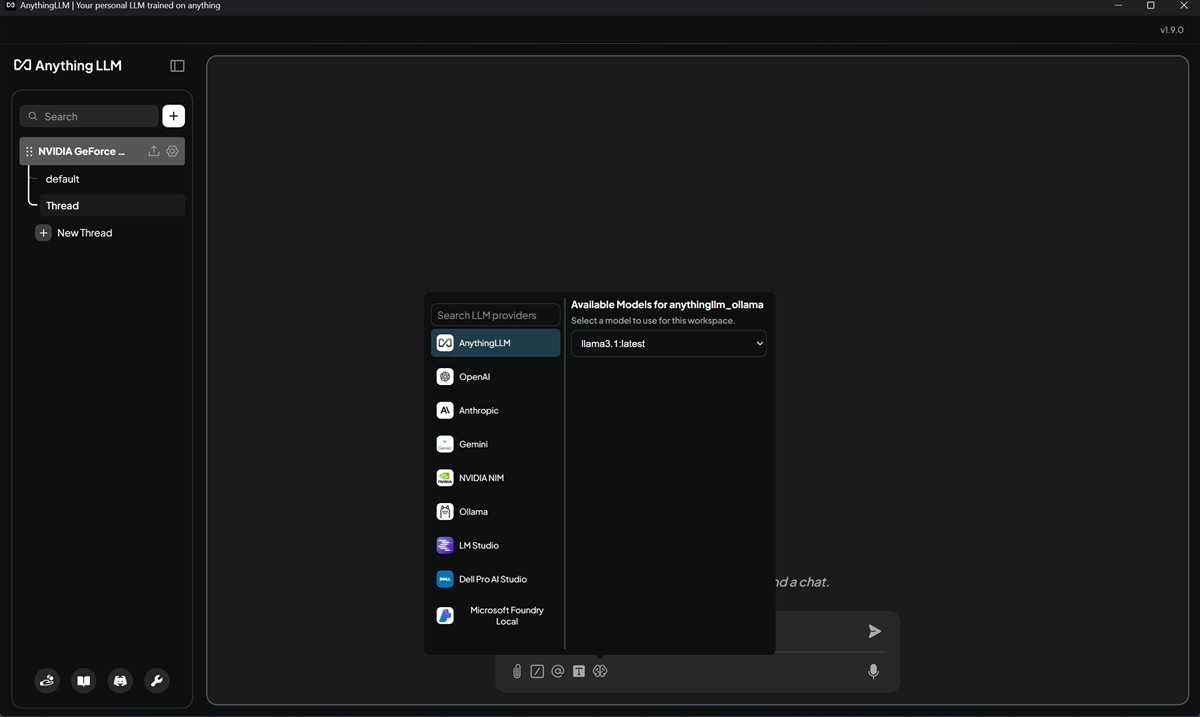
Task: Click the send message arrow
Action: (x=874, y=631)
